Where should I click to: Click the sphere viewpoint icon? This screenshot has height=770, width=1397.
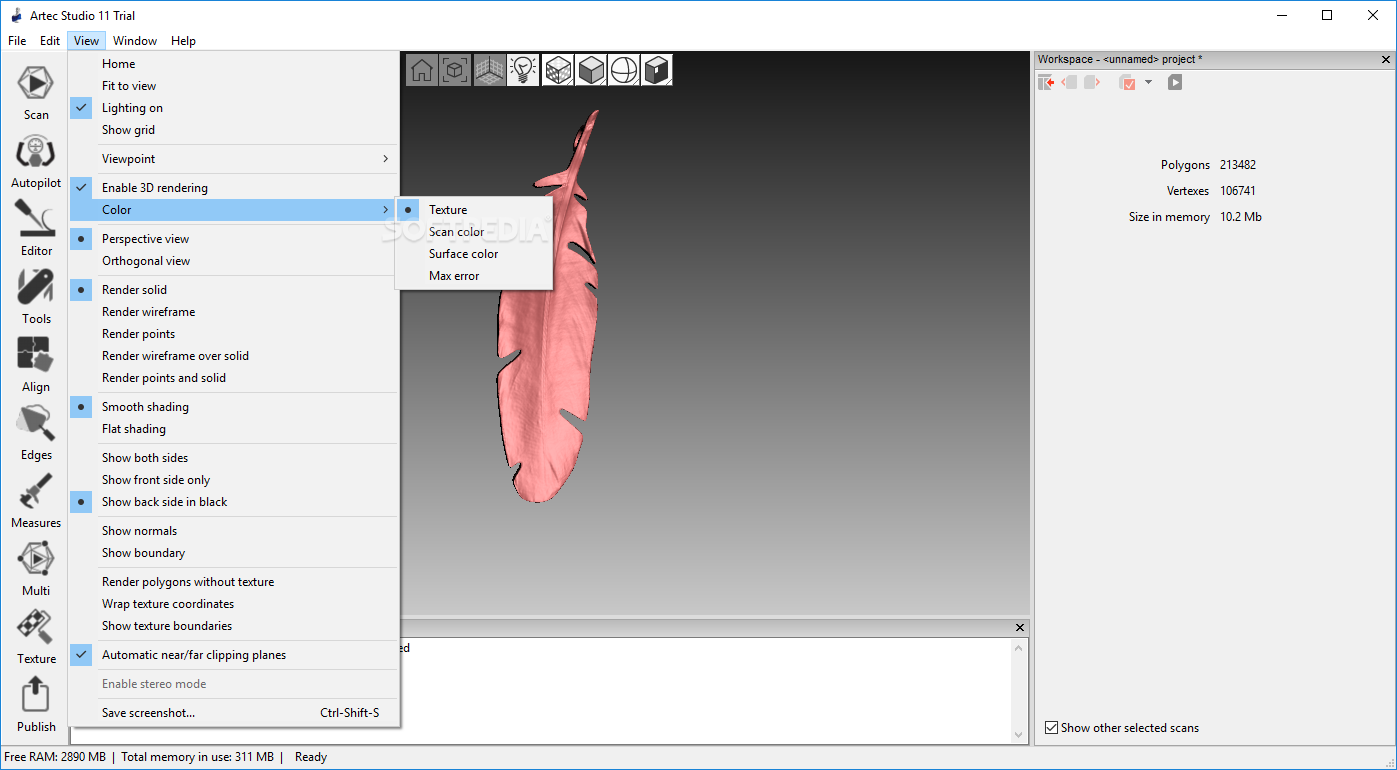click(x=624, y=70)
